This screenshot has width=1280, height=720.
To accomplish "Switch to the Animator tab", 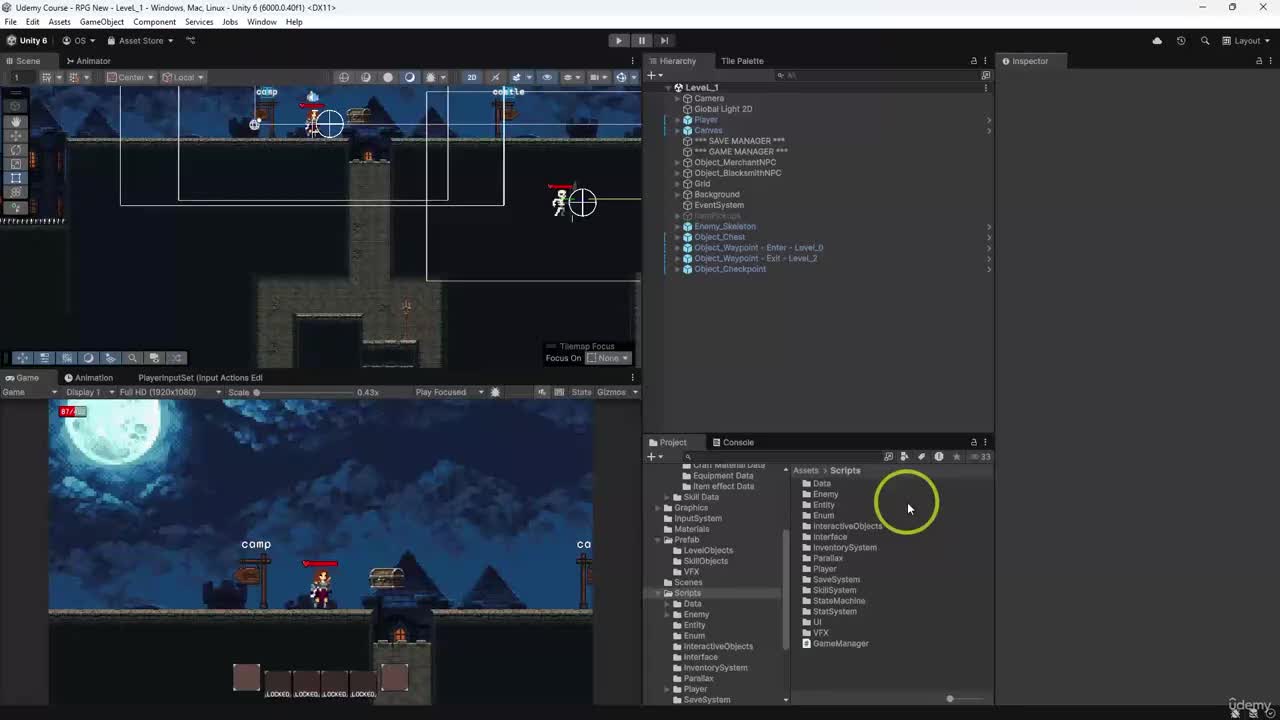I will click(88, 61).
